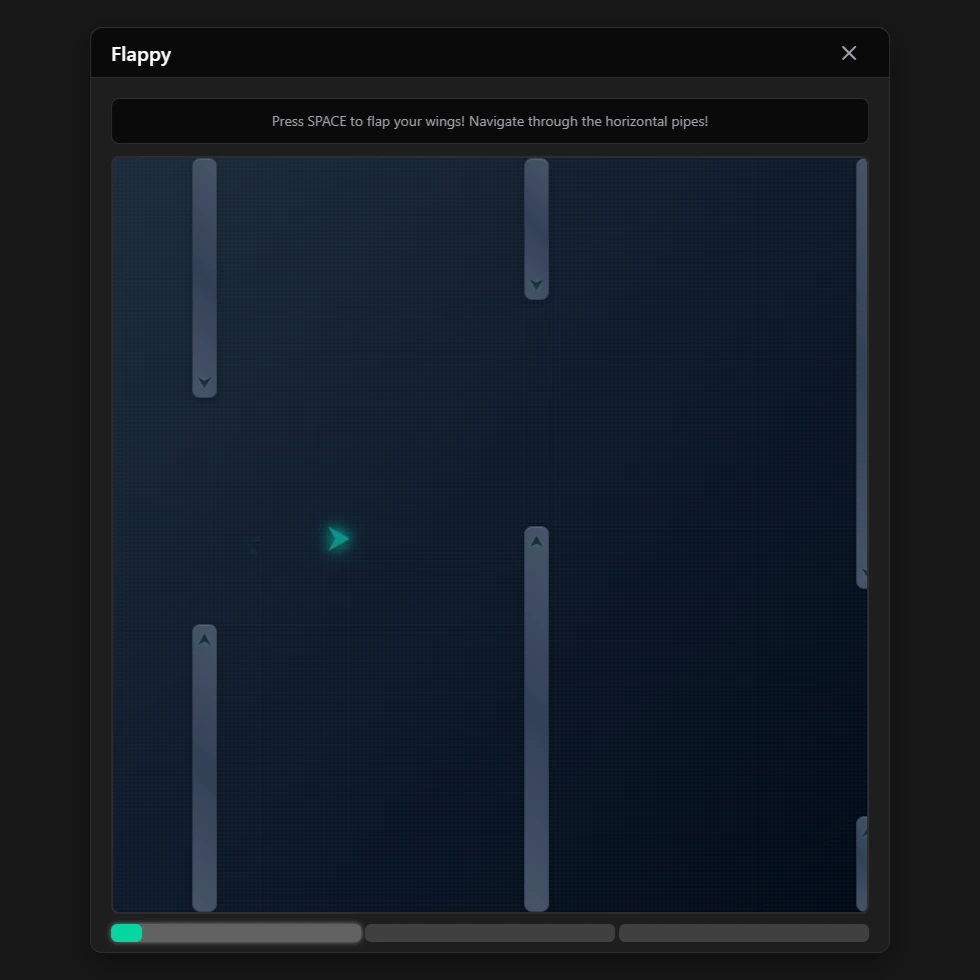Click the down chevron on the top-left pipe
Image resolution: width=980 pixels, height=980 pixels.
click(x=204, y=382)
